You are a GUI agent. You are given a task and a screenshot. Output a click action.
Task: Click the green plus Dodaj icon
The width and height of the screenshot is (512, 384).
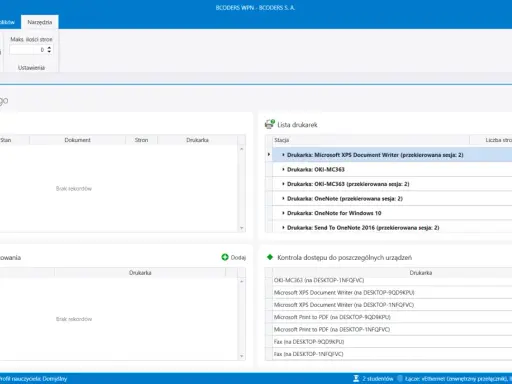[x=225, y=257]
